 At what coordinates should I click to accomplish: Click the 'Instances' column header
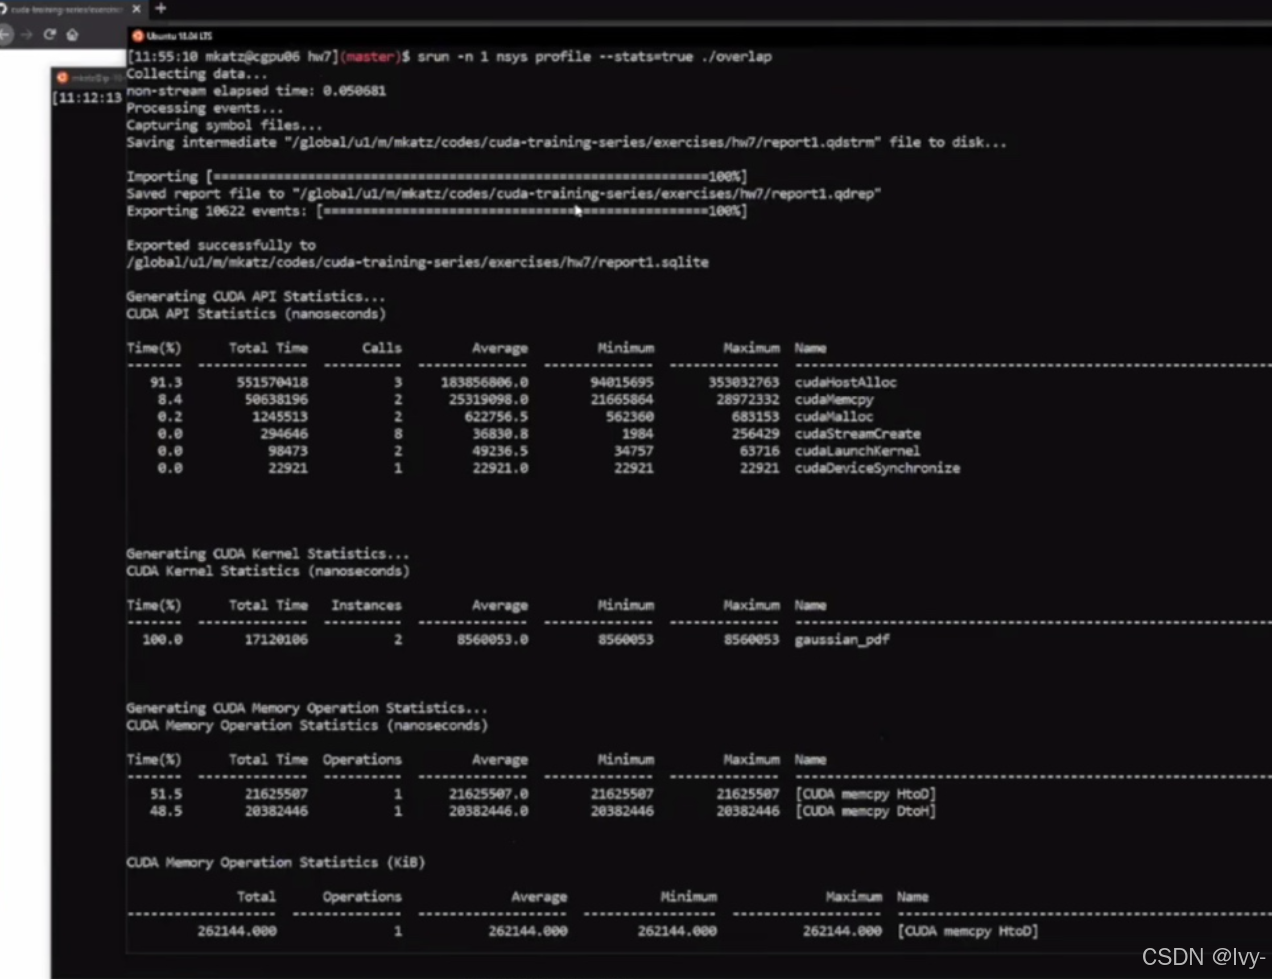[x=366, y=605]
